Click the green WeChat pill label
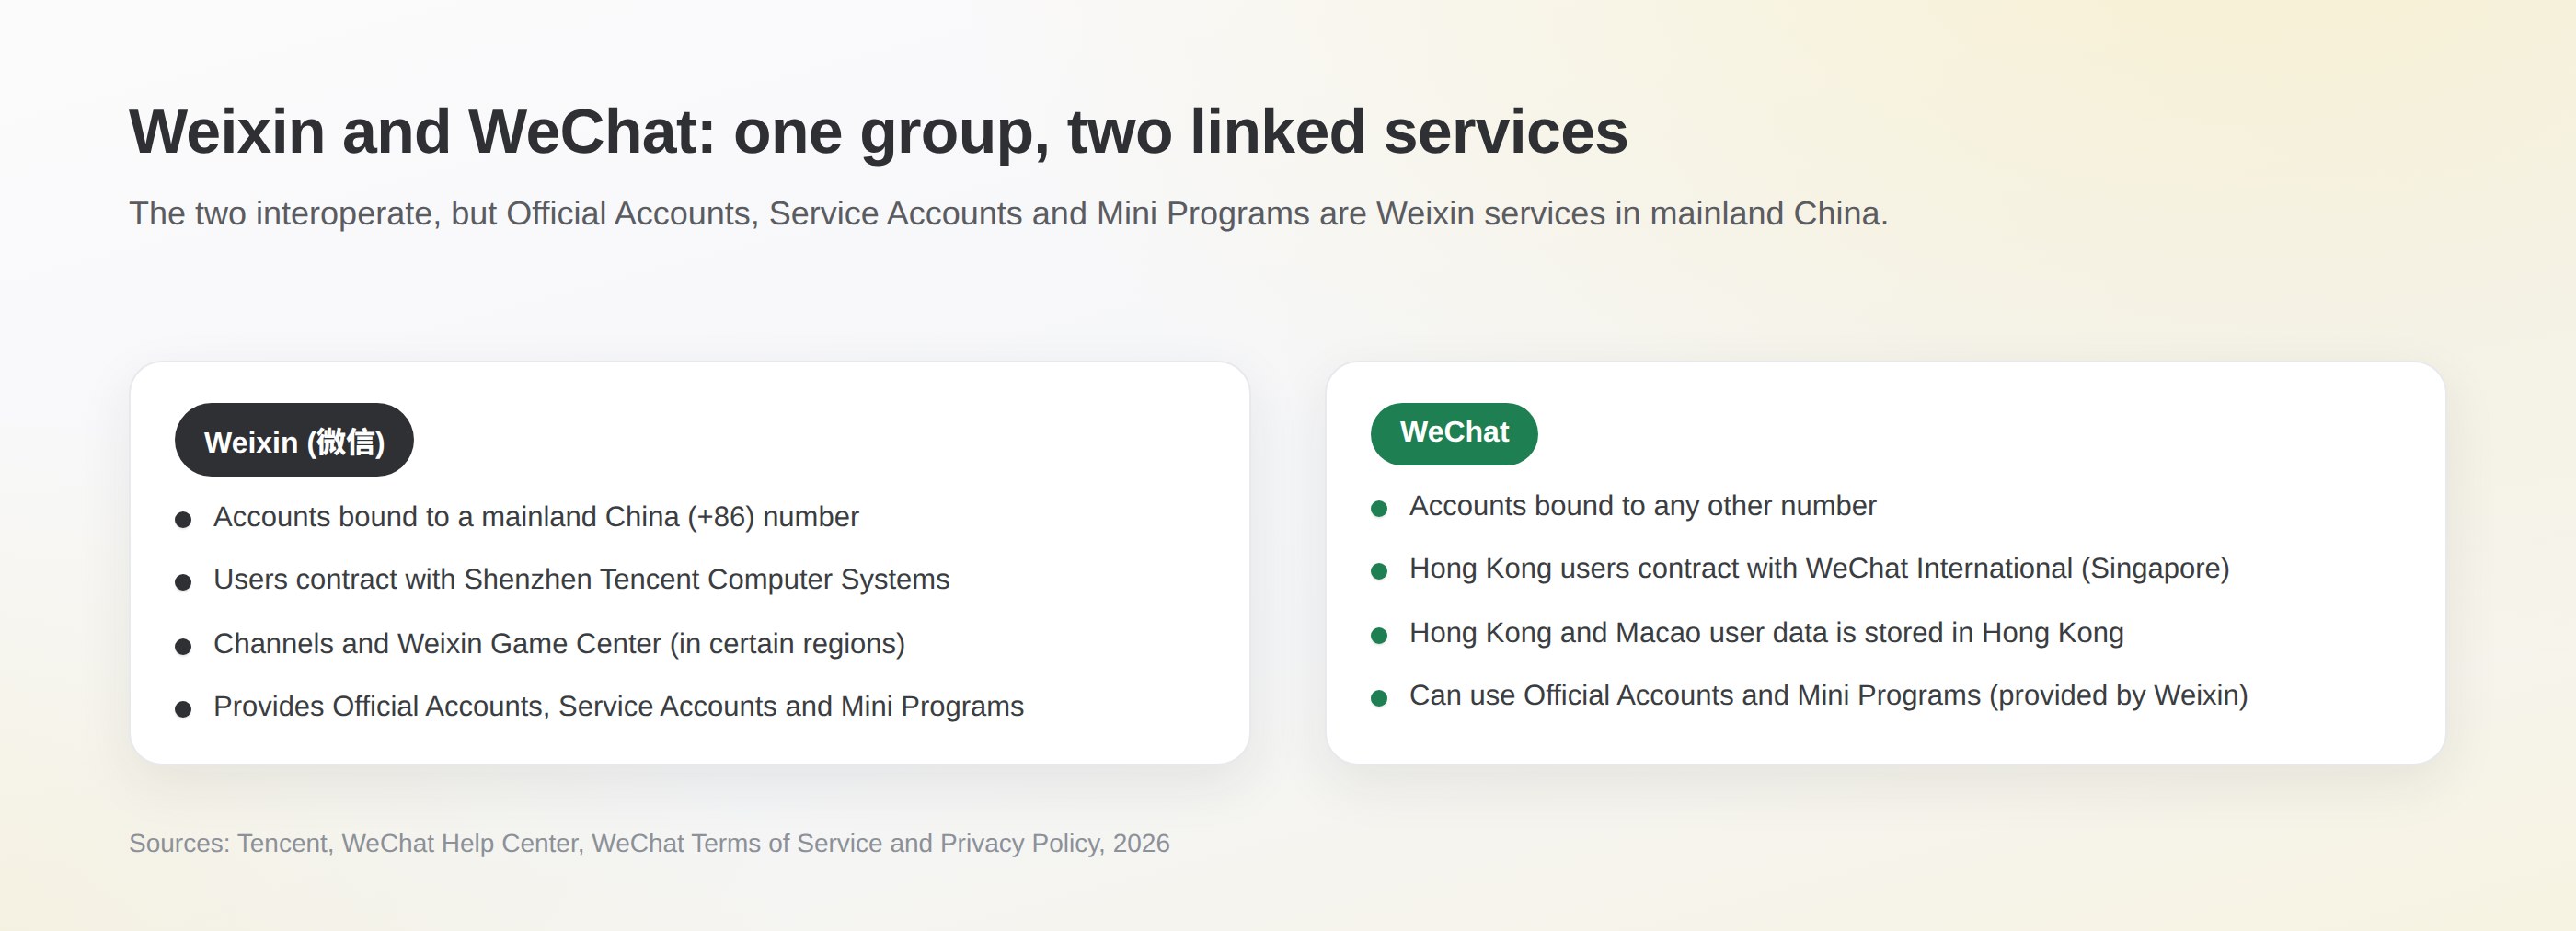This screenshot has height=931, width=2576. click(1454, 433)
